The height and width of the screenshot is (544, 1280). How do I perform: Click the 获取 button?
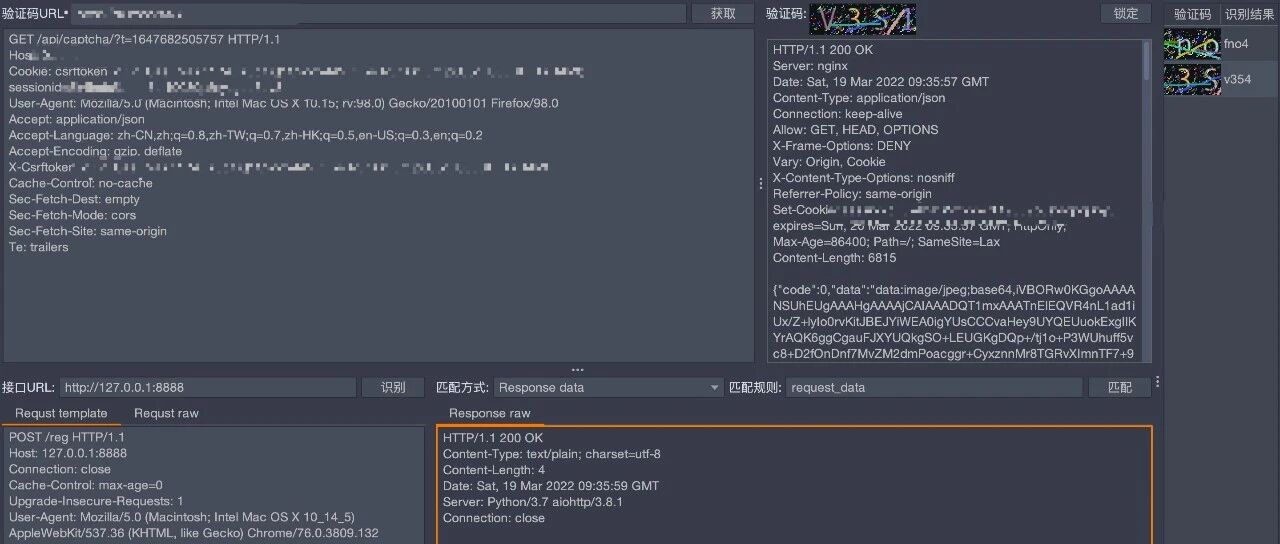pos(723,13)
